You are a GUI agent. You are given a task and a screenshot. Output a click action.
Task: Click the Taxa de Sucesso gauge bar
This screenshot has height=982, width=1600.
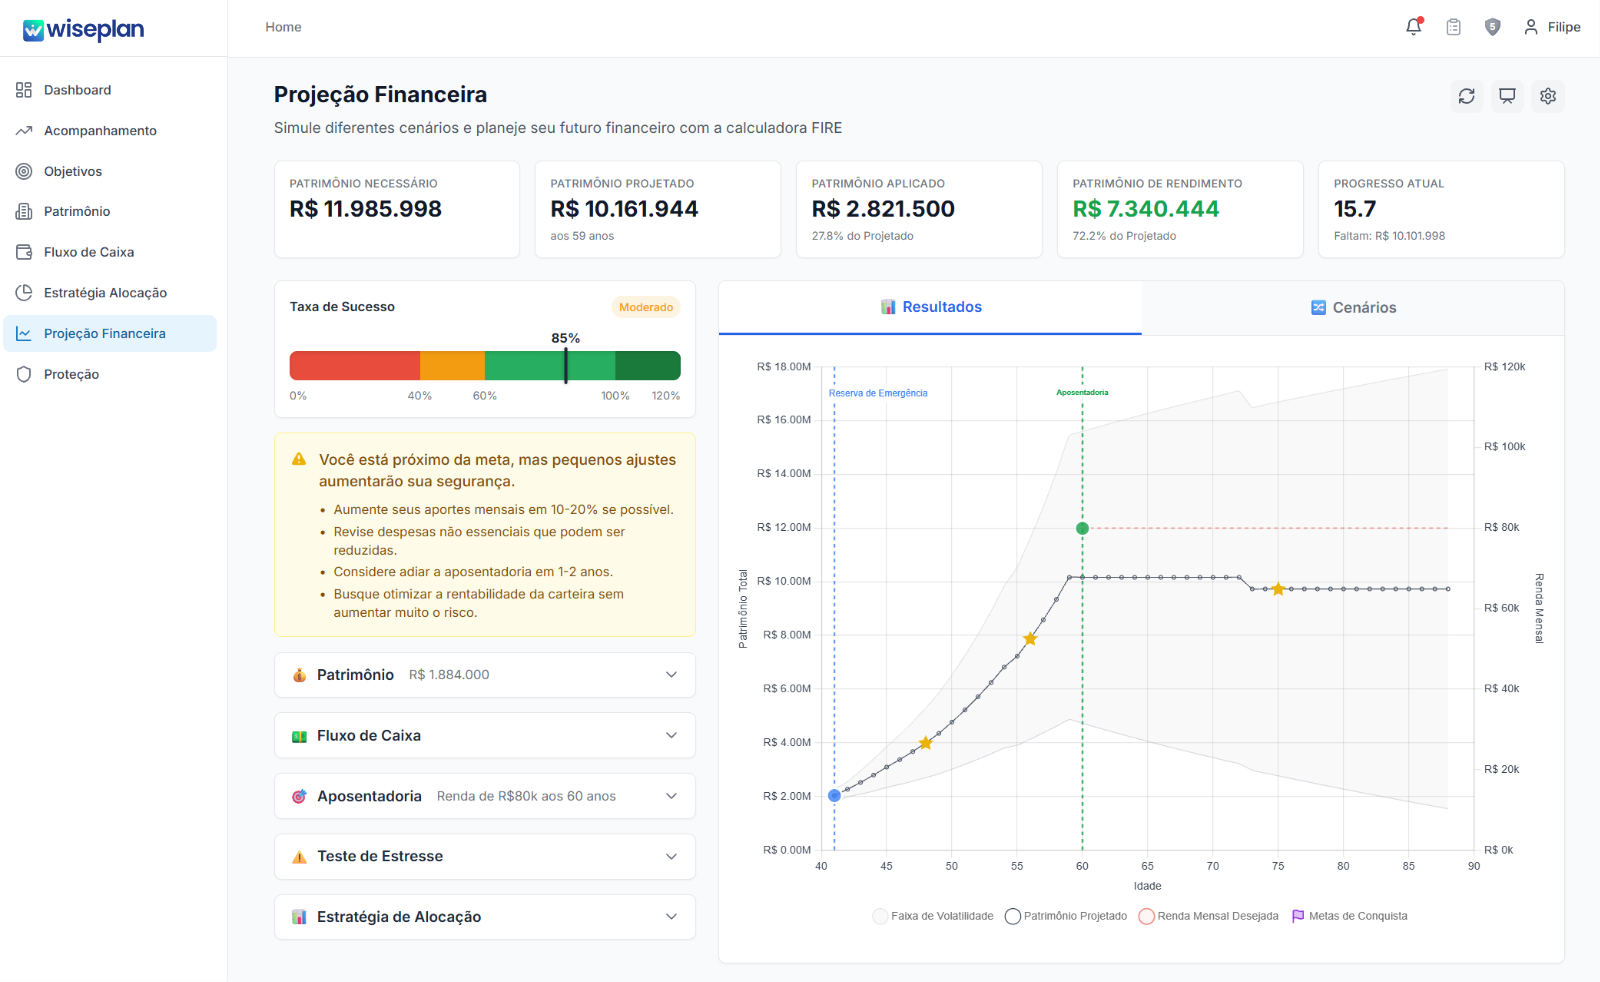[485, 366]
